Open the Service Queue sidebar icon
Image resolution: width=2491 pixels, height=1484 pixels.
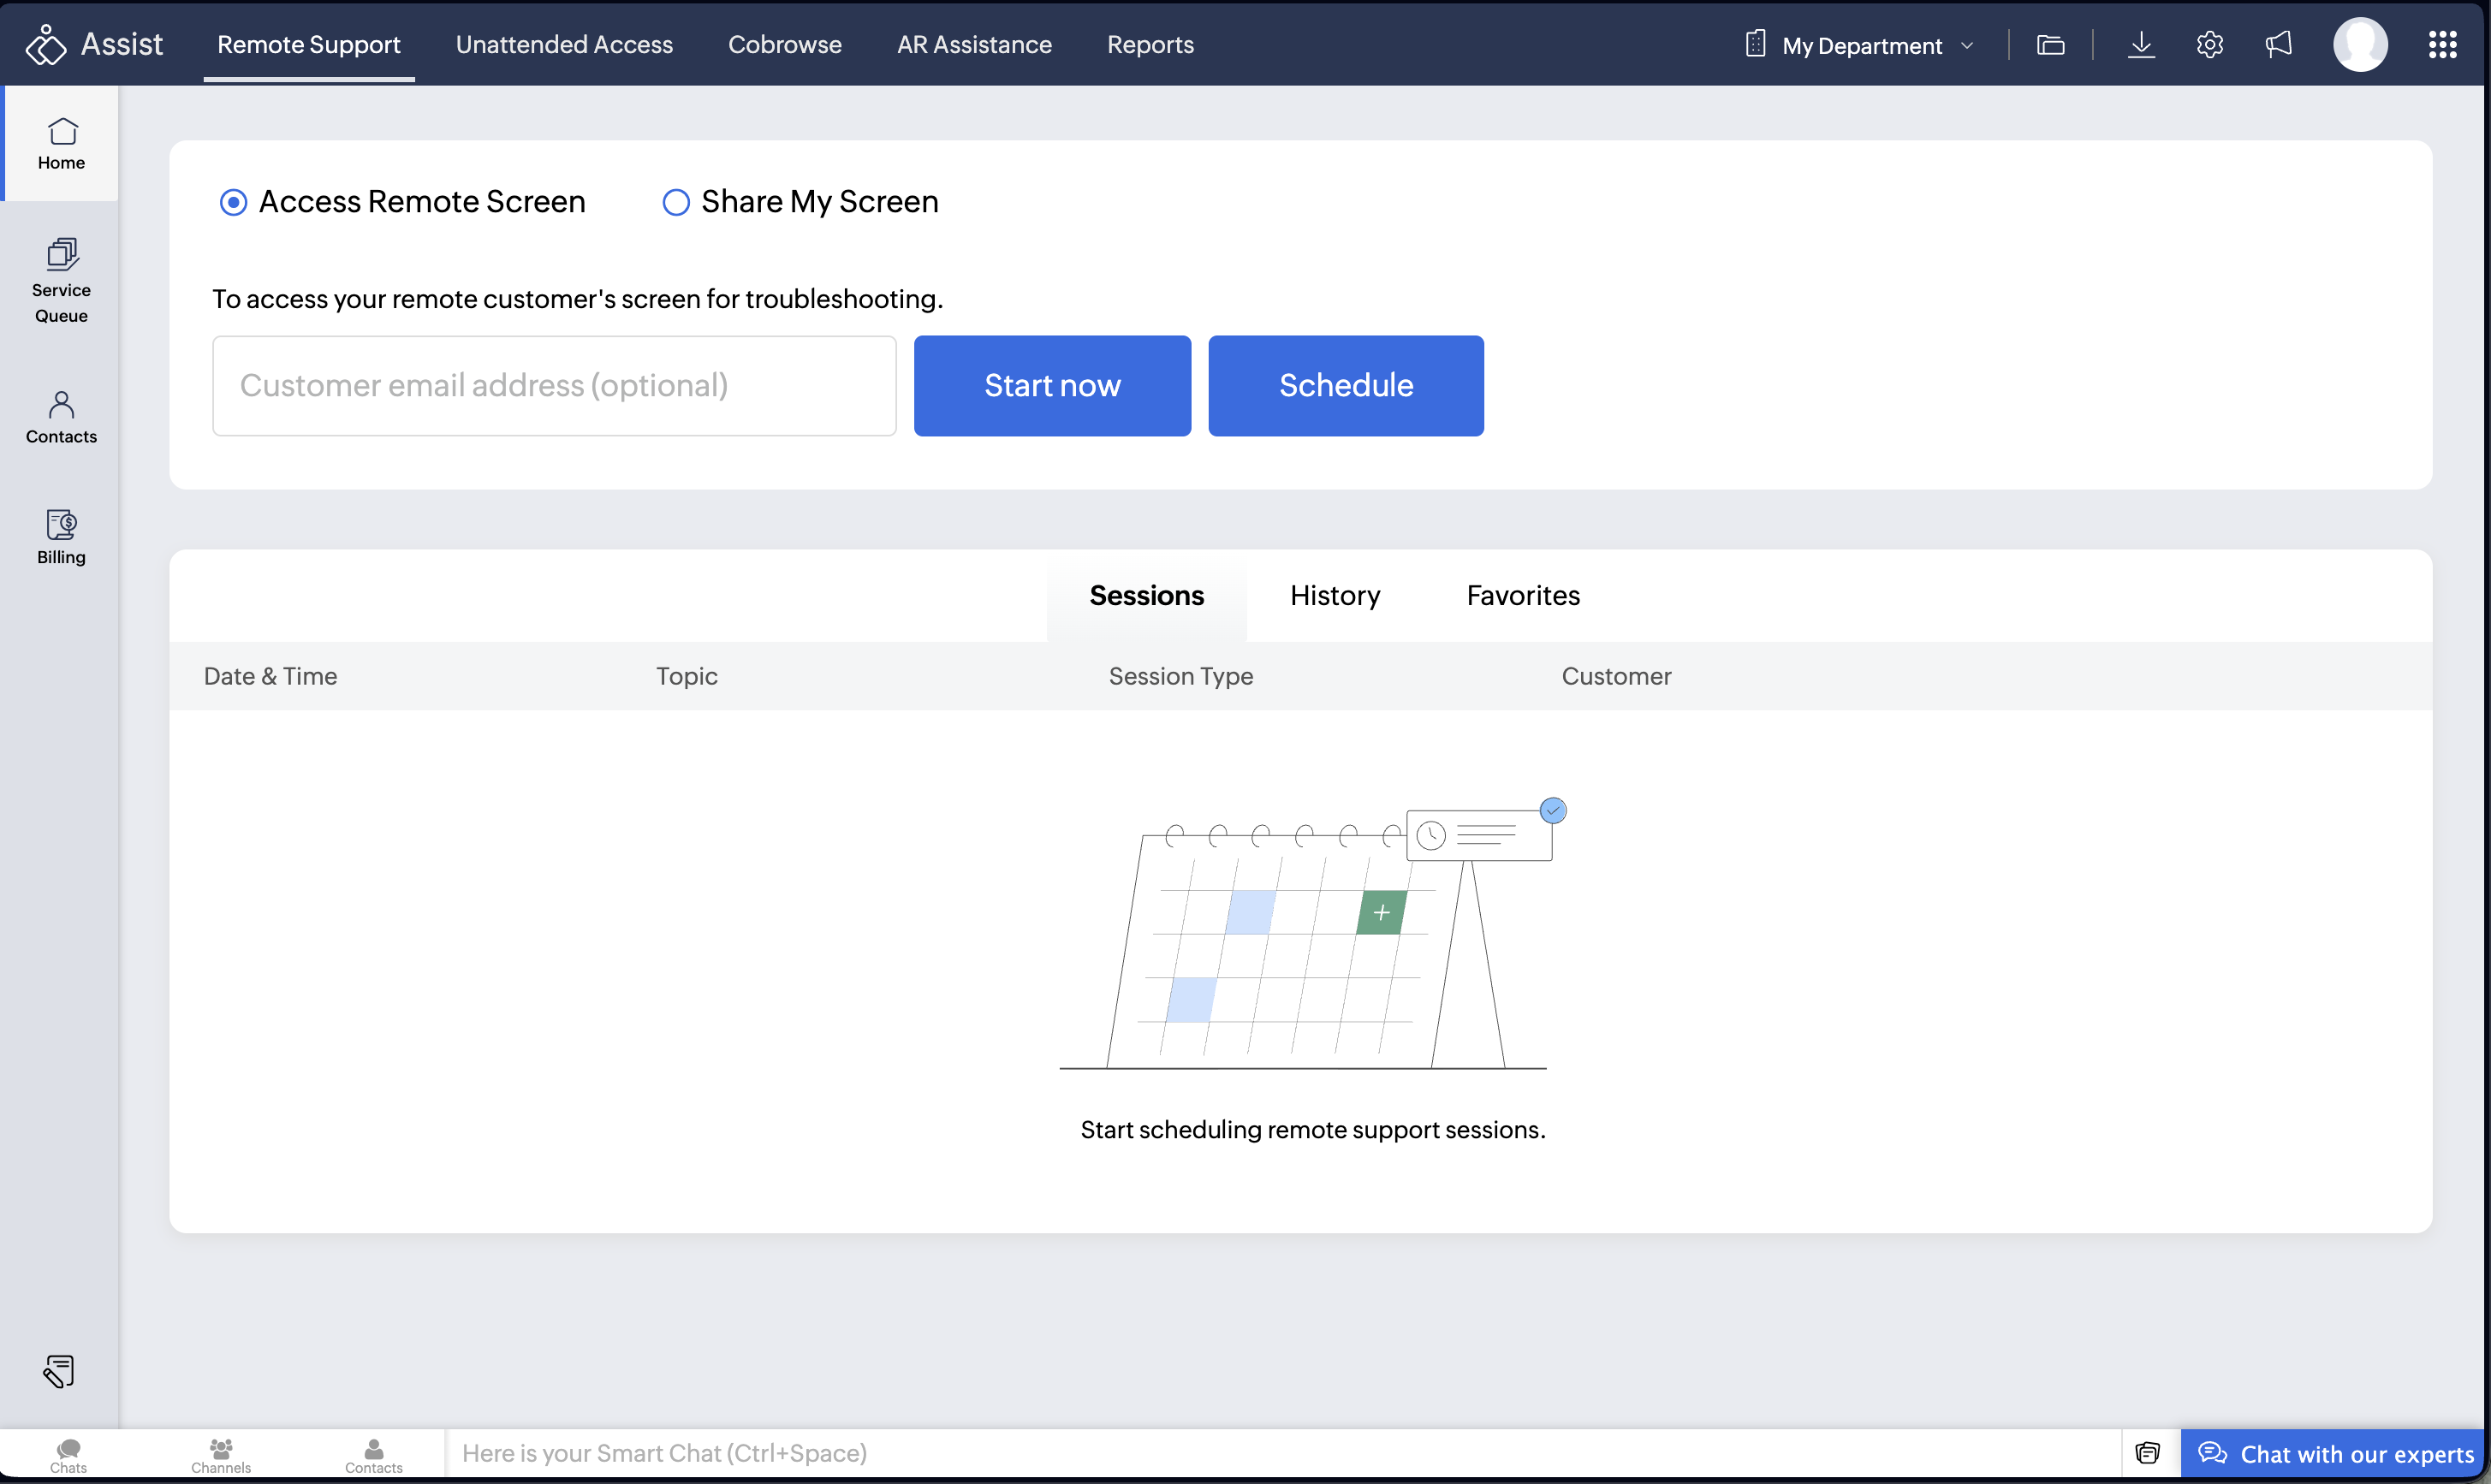(61, 280)
